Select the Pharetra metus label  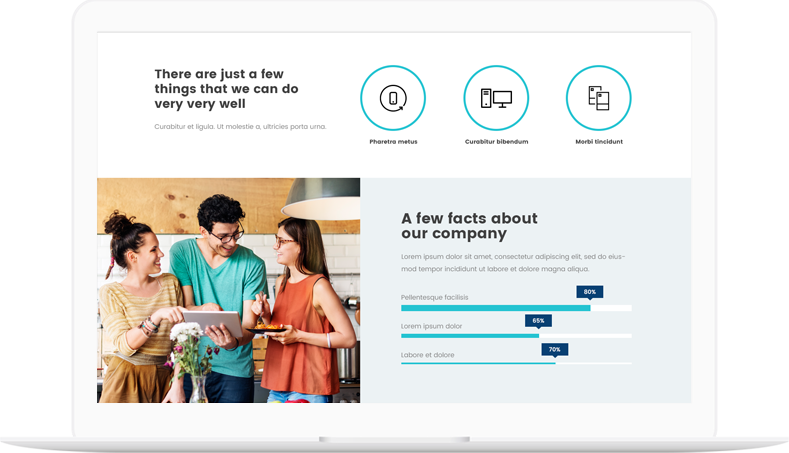pos(393,142)
